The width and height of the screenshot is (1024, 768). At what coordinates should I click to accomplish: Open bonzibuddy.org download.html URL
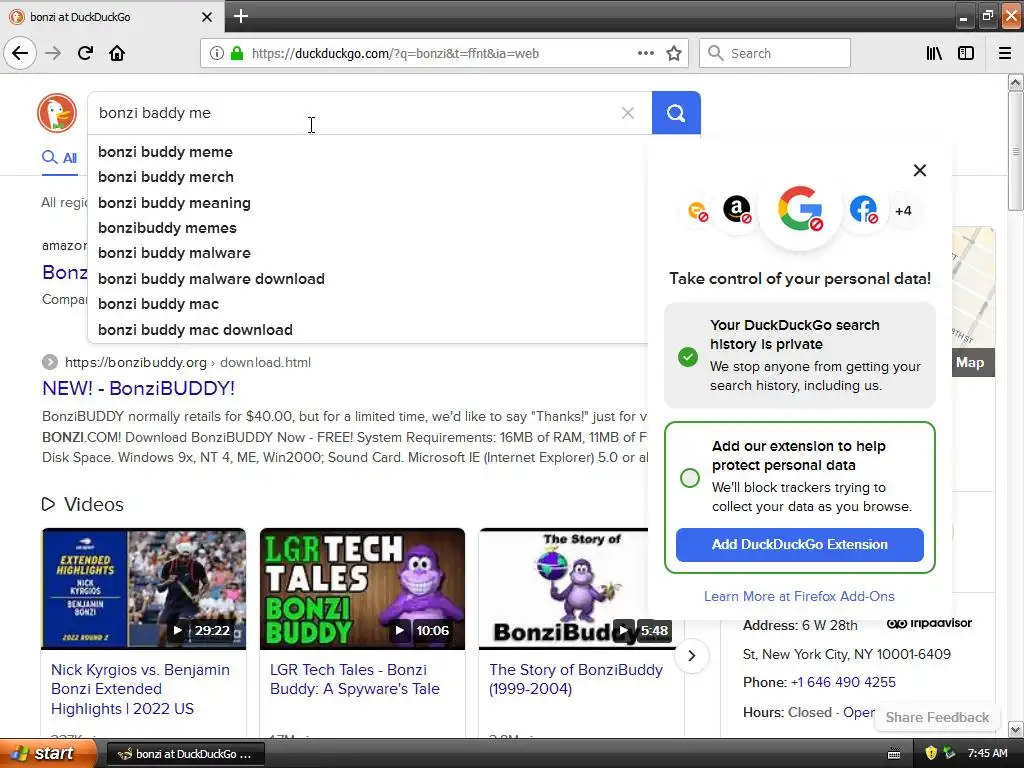187,362
